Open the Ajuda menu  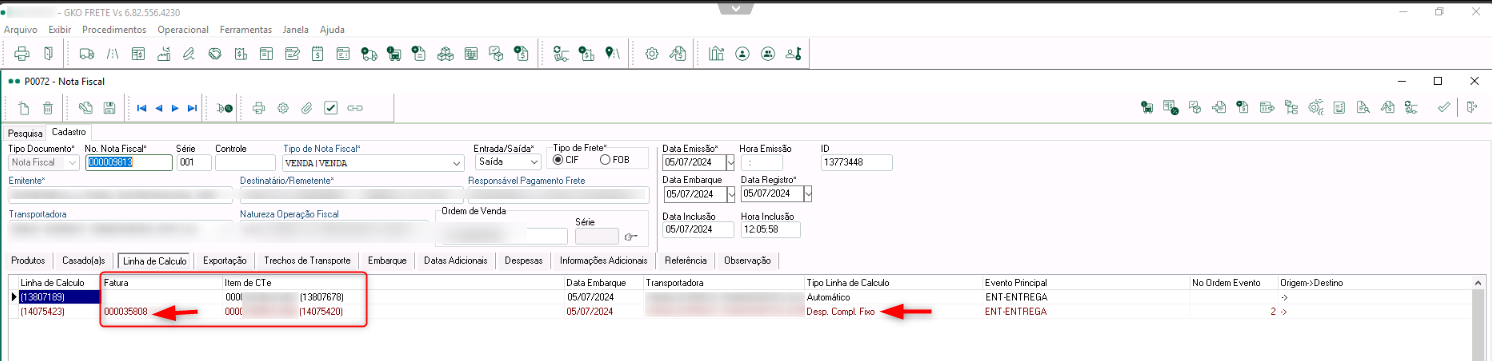click(x=332, y=30)
